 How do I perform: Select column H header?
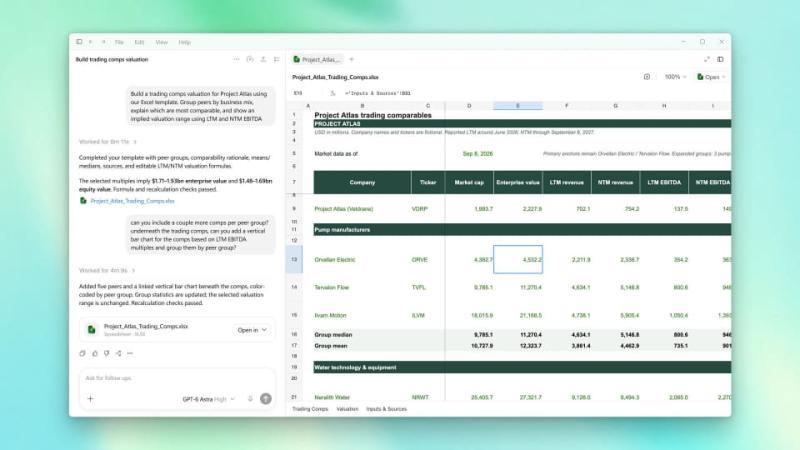click(x=664, y=106)
